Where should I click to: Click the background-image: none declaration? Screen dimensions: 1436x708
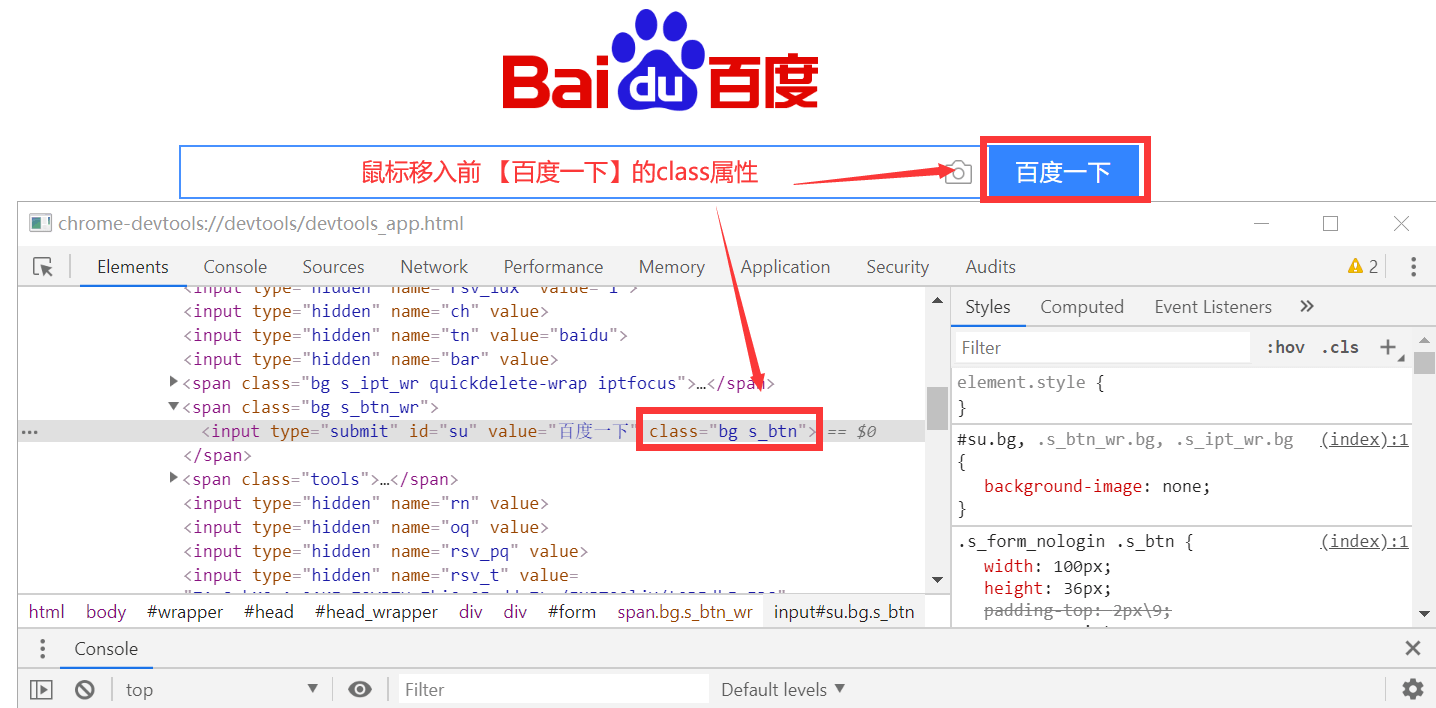click(1097, 486)
